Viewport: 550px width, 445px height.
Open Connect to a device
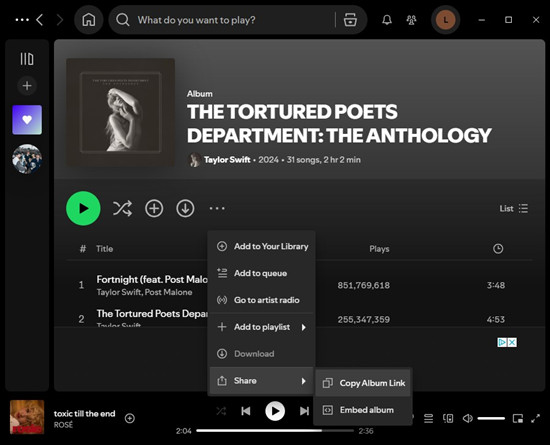point(448,418)
